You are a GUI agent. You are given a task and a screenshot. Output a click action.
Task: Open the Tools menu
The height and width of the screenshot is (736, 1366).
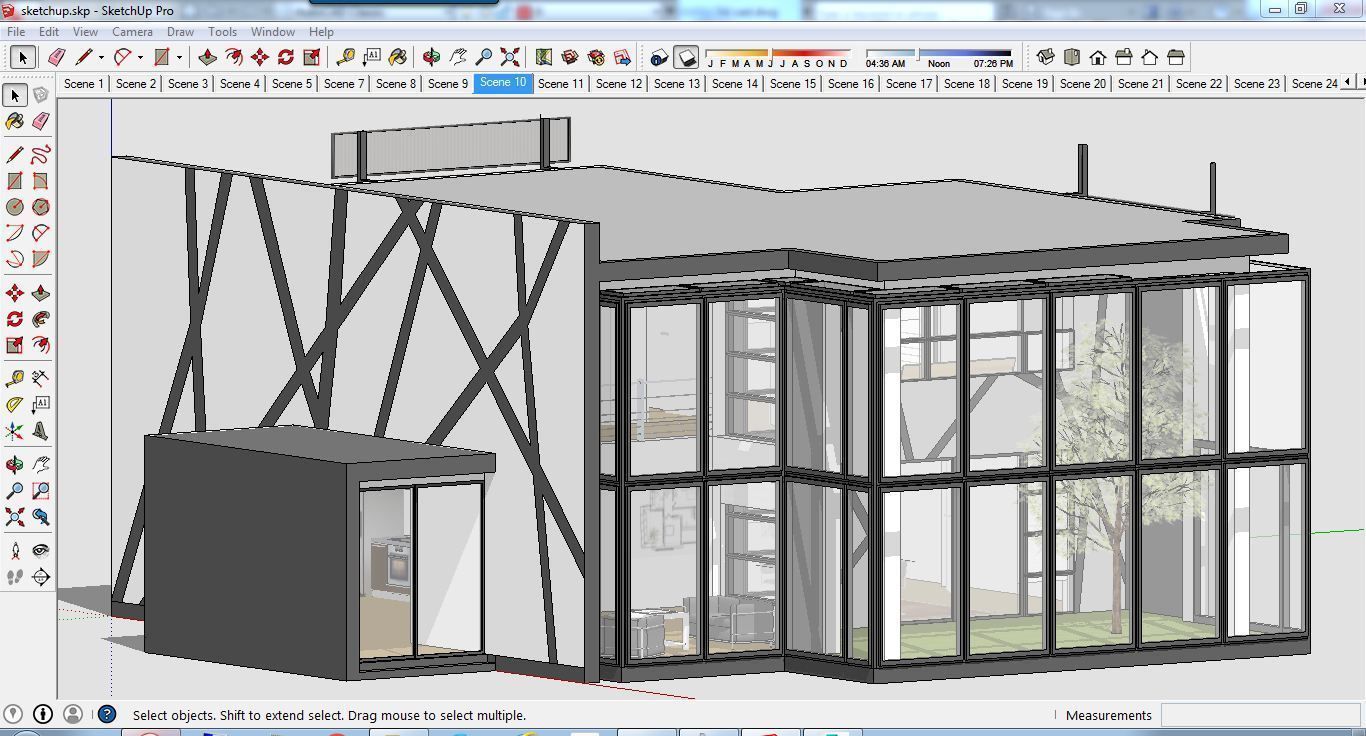coord(222,32)
